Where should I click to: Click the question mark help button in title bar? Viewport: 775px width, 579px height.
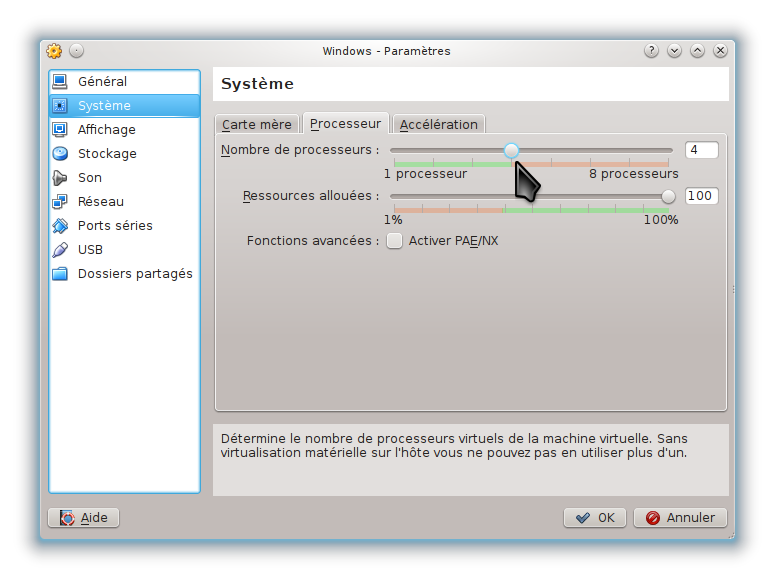tap(651, 50)
